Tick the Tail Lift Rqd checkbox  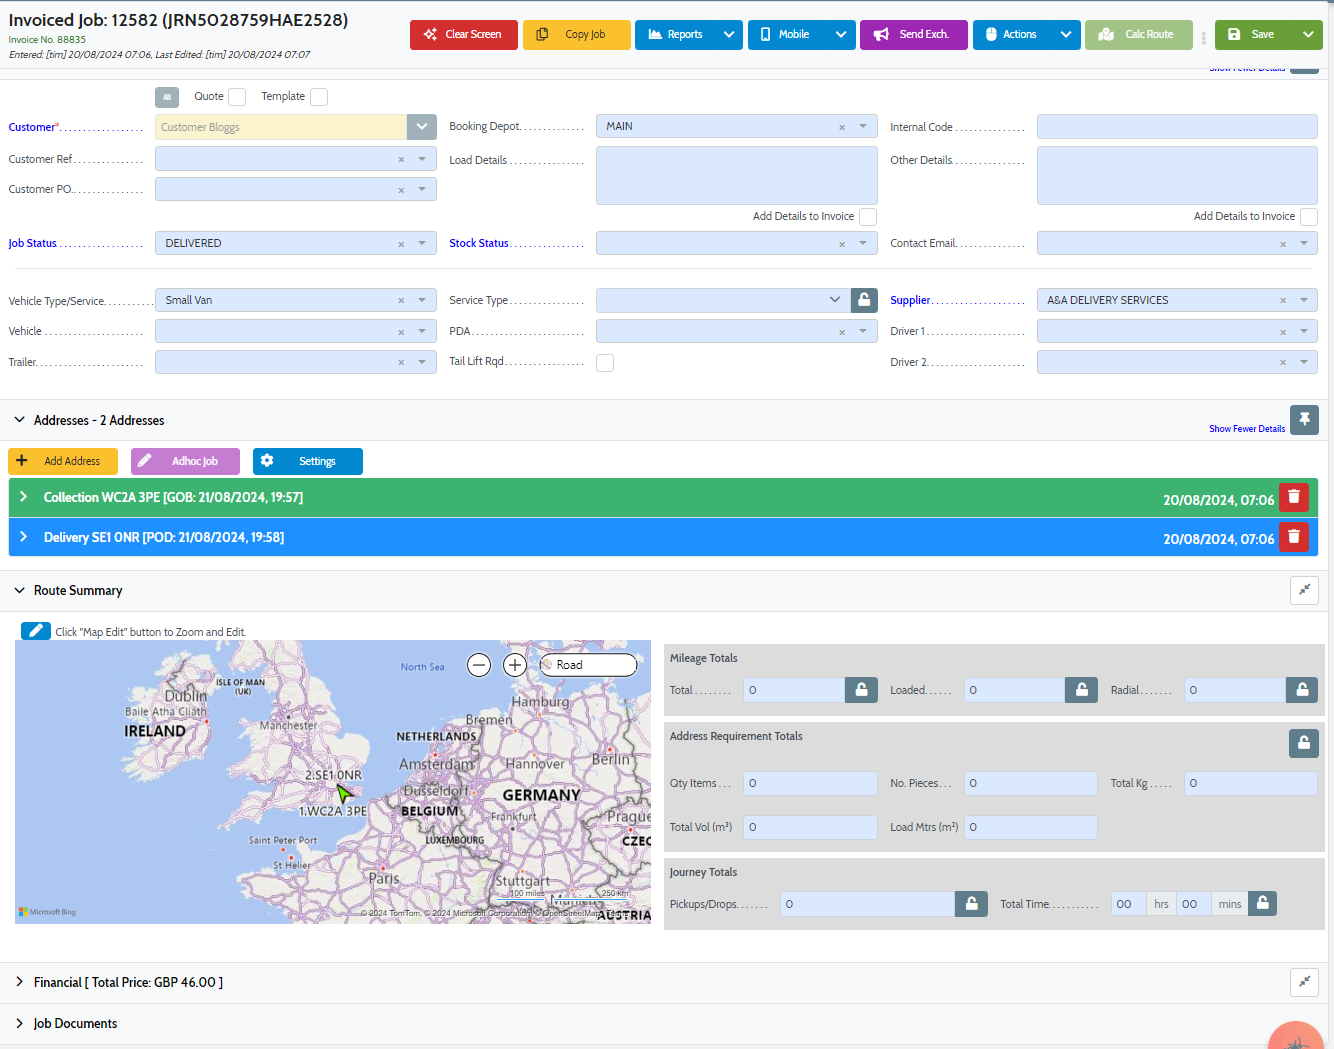tap(605, 363)
